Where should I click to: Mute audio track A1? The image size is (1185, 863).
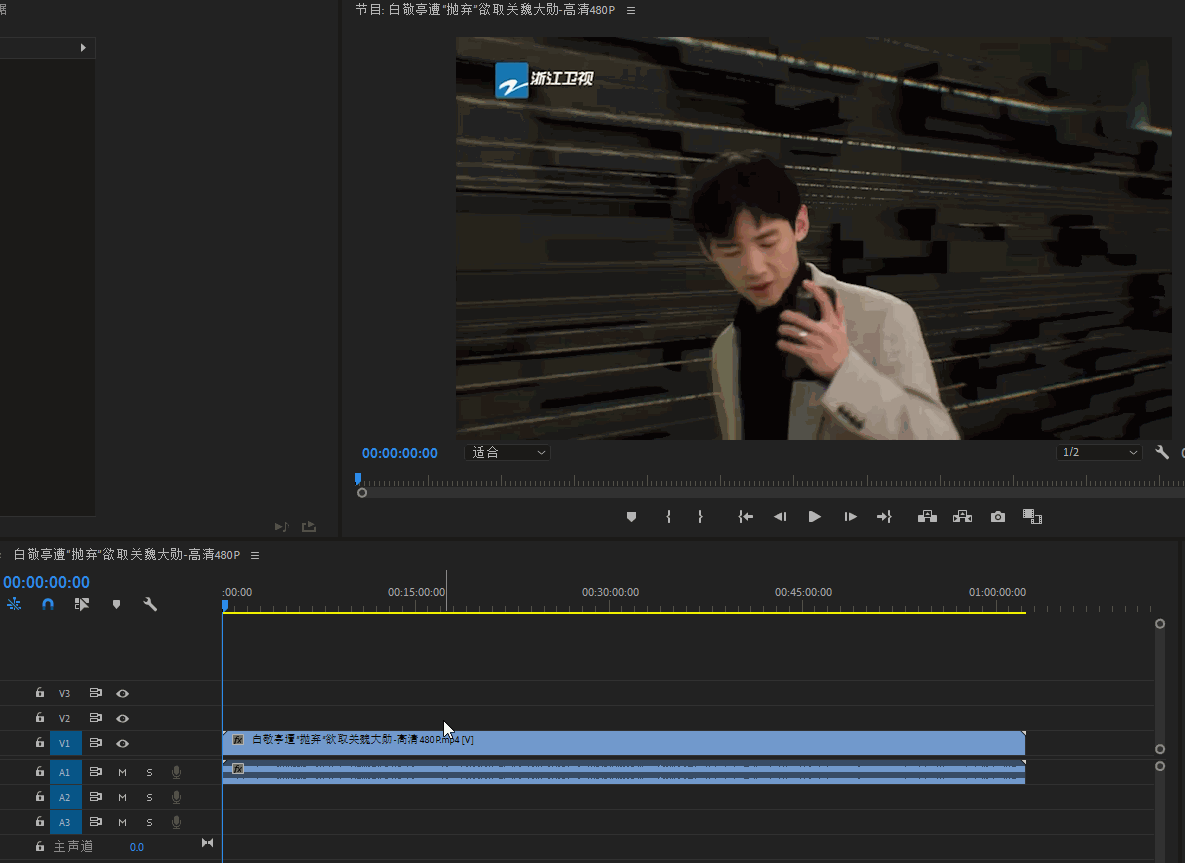pos(122,772)
